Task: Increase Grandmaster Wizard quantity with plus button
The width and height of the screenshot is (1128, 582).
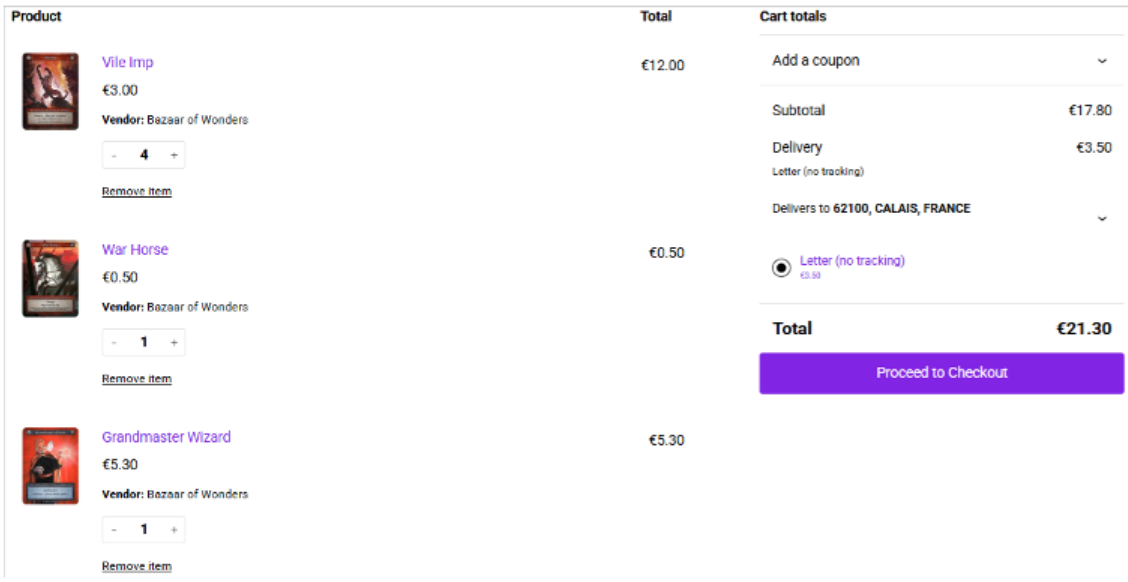Action: tap(174, 529)
